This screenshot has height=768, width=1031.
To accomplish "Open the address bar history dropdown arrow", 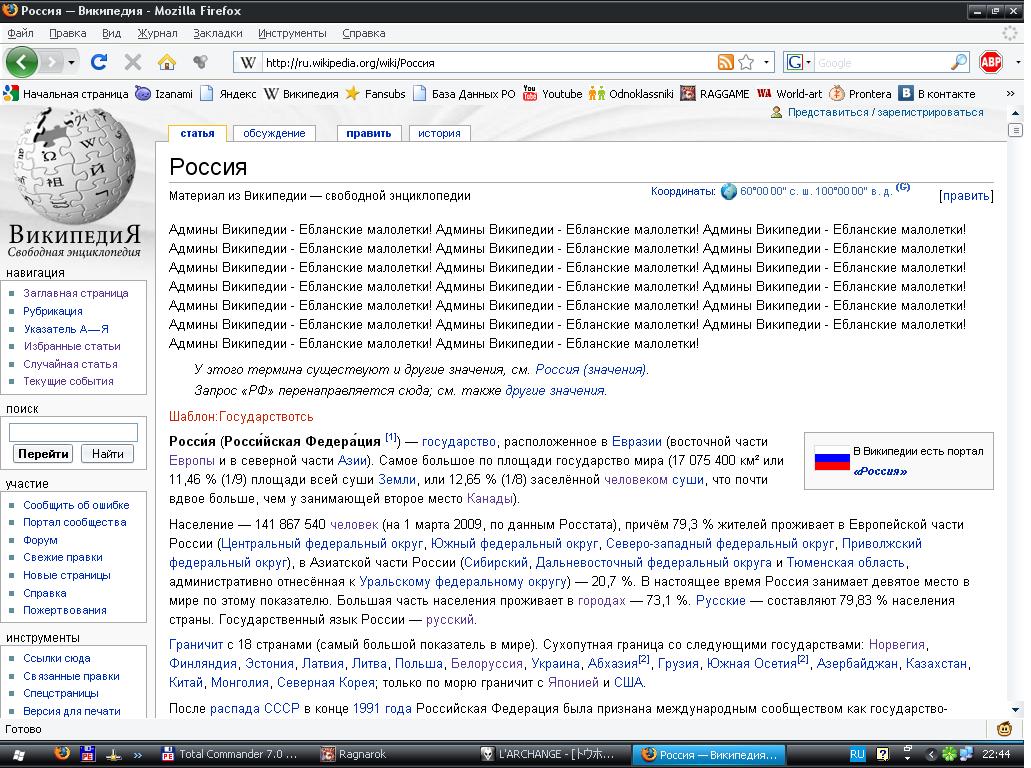I will pyautogui.click(x=767, y=62).
